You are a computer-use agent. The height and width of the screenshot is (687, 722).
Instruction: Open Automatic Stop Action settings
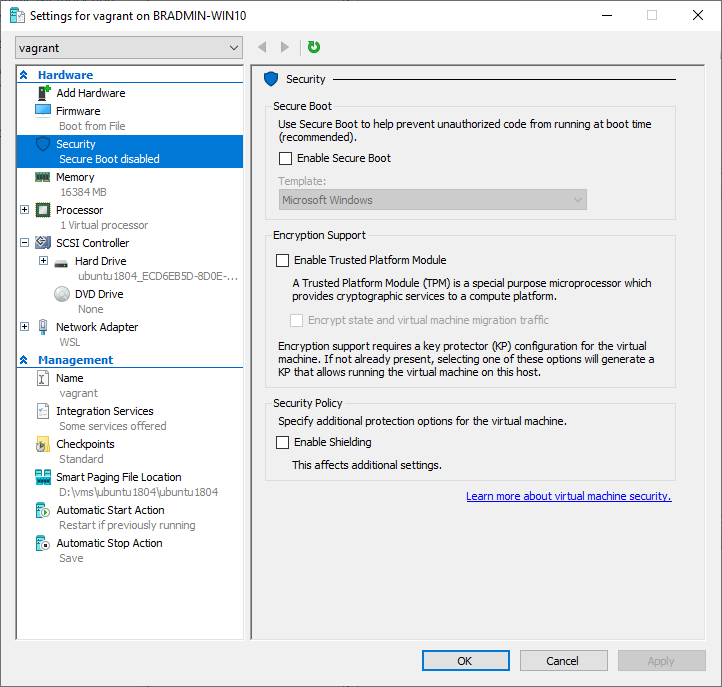(109, 543)
